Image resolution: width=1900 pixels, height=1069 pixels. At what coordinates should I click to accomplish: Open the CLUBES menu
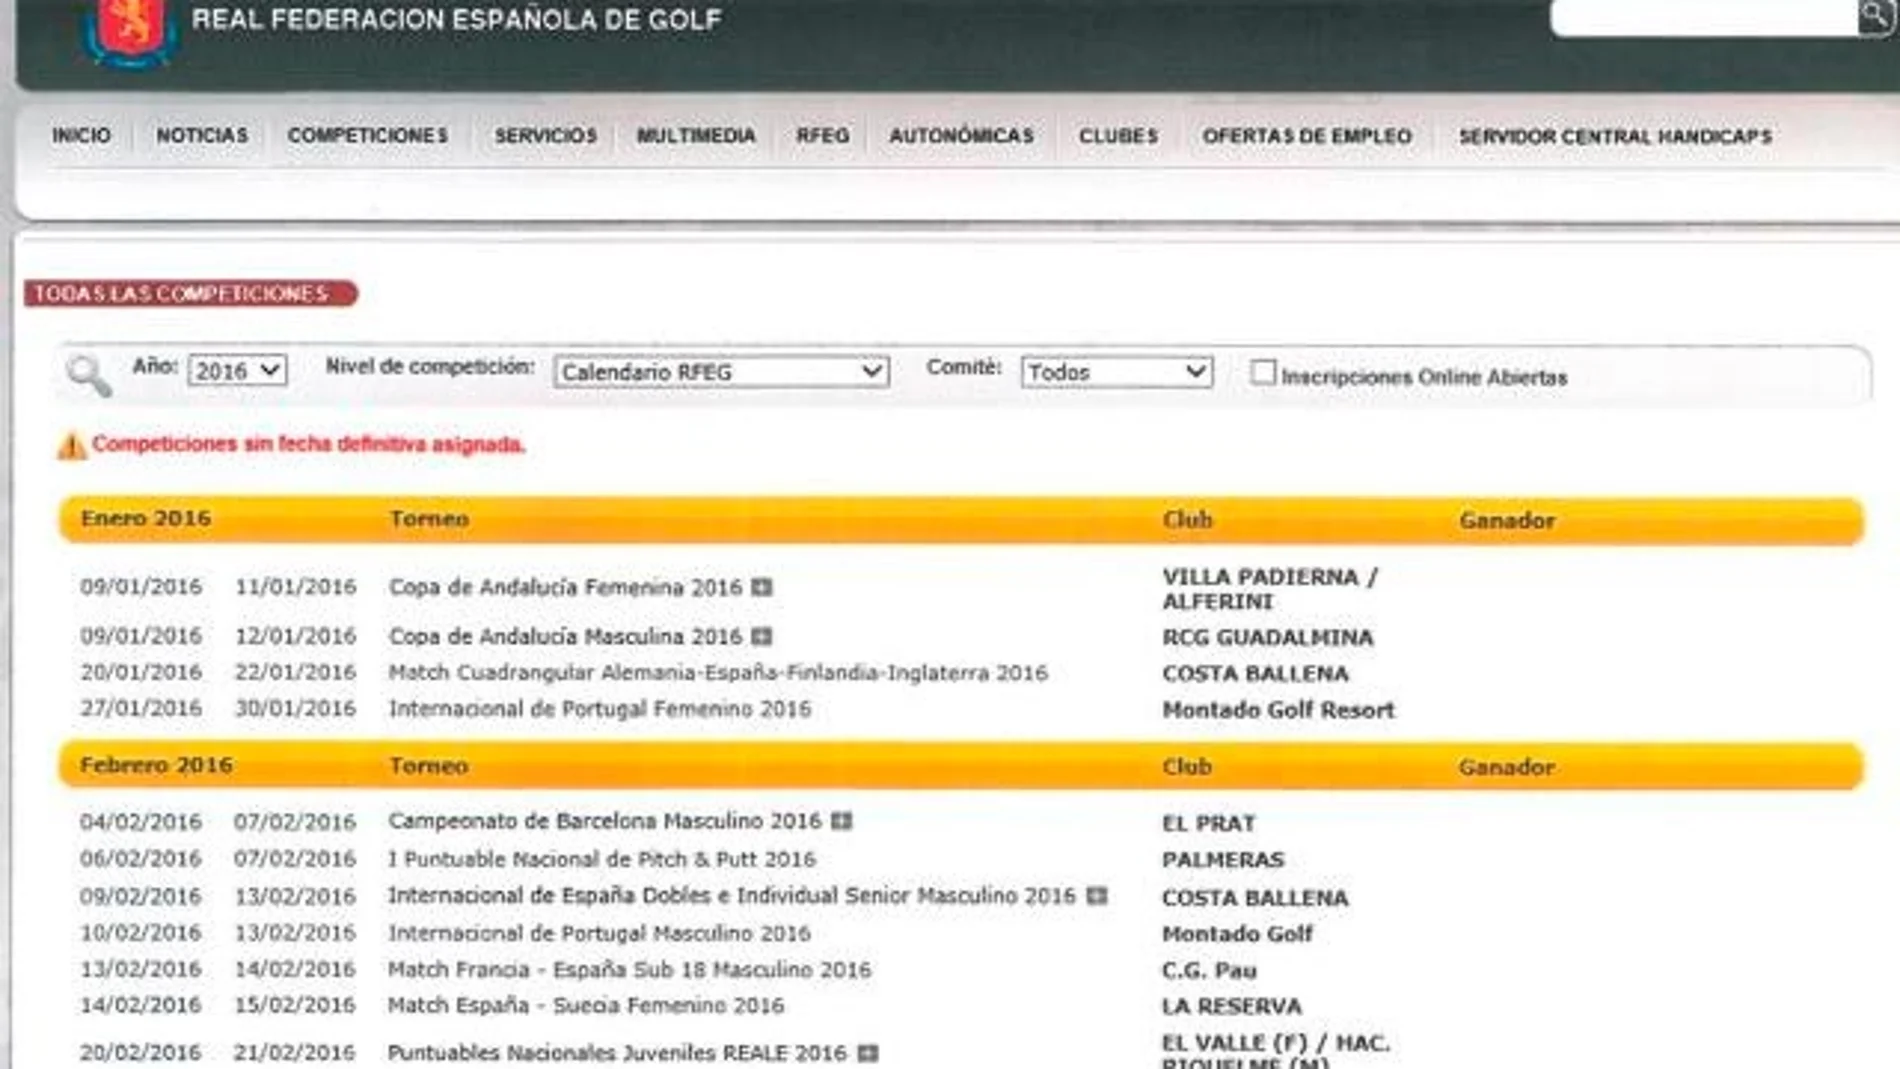1118,136
